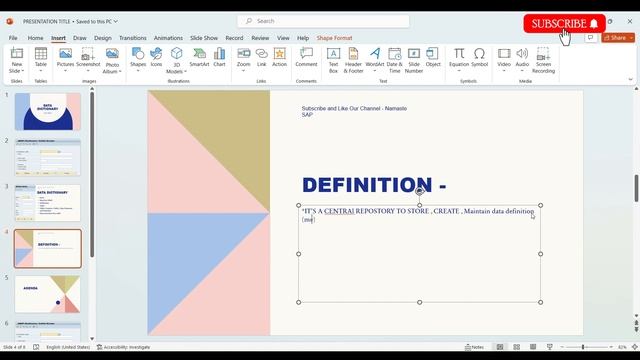Click Accessibility: Investigate status
Screen dimensions: 640x360
(x=124, y=347)
